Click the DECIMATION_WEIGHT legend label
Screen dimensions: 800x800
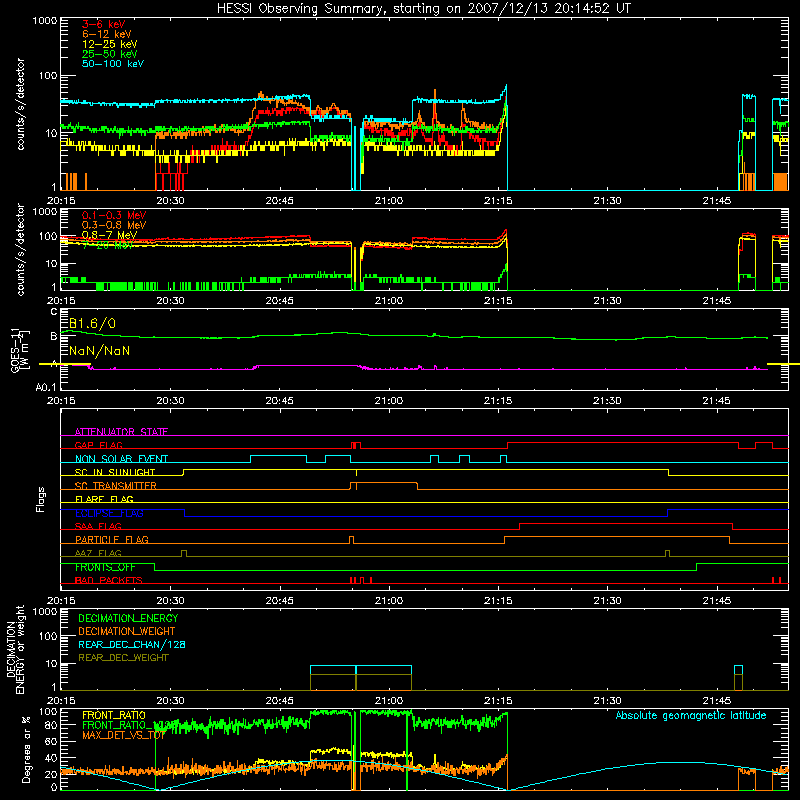pos(127,631)
